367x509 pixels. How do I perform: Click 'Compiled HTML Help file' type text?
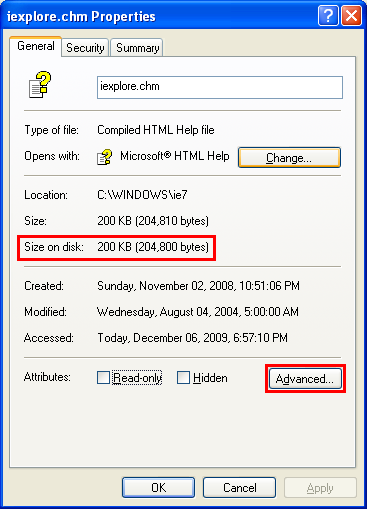click(x=156, y=130)
